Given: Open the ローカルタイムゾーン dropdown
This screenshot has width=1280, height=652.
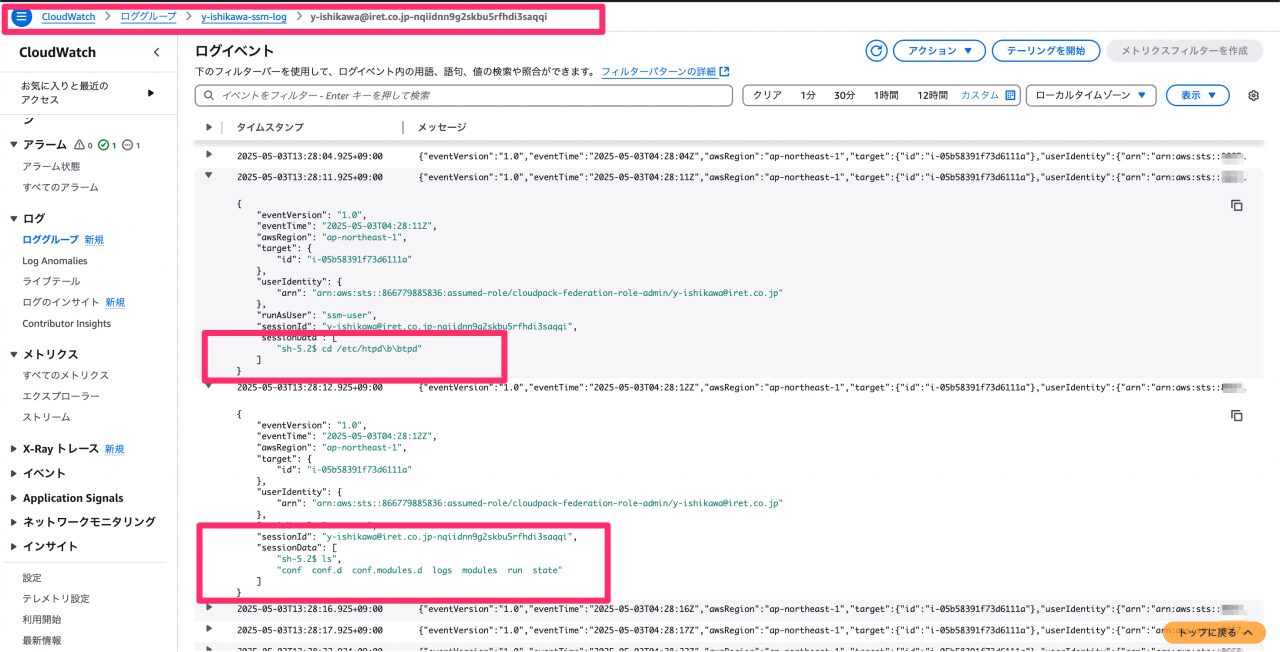Looking at the screenshot, I should 1091,95.
